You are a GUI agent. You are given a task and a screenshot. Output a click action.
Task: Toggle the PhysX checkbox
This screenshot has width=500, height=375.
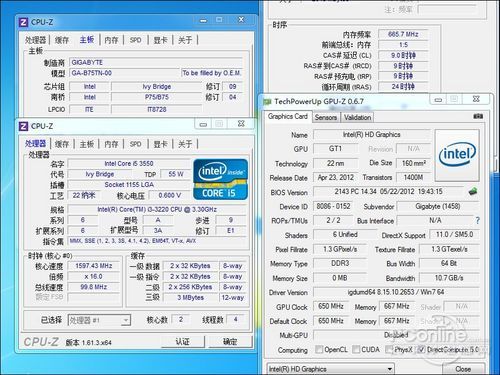click(x=389, y=349)
